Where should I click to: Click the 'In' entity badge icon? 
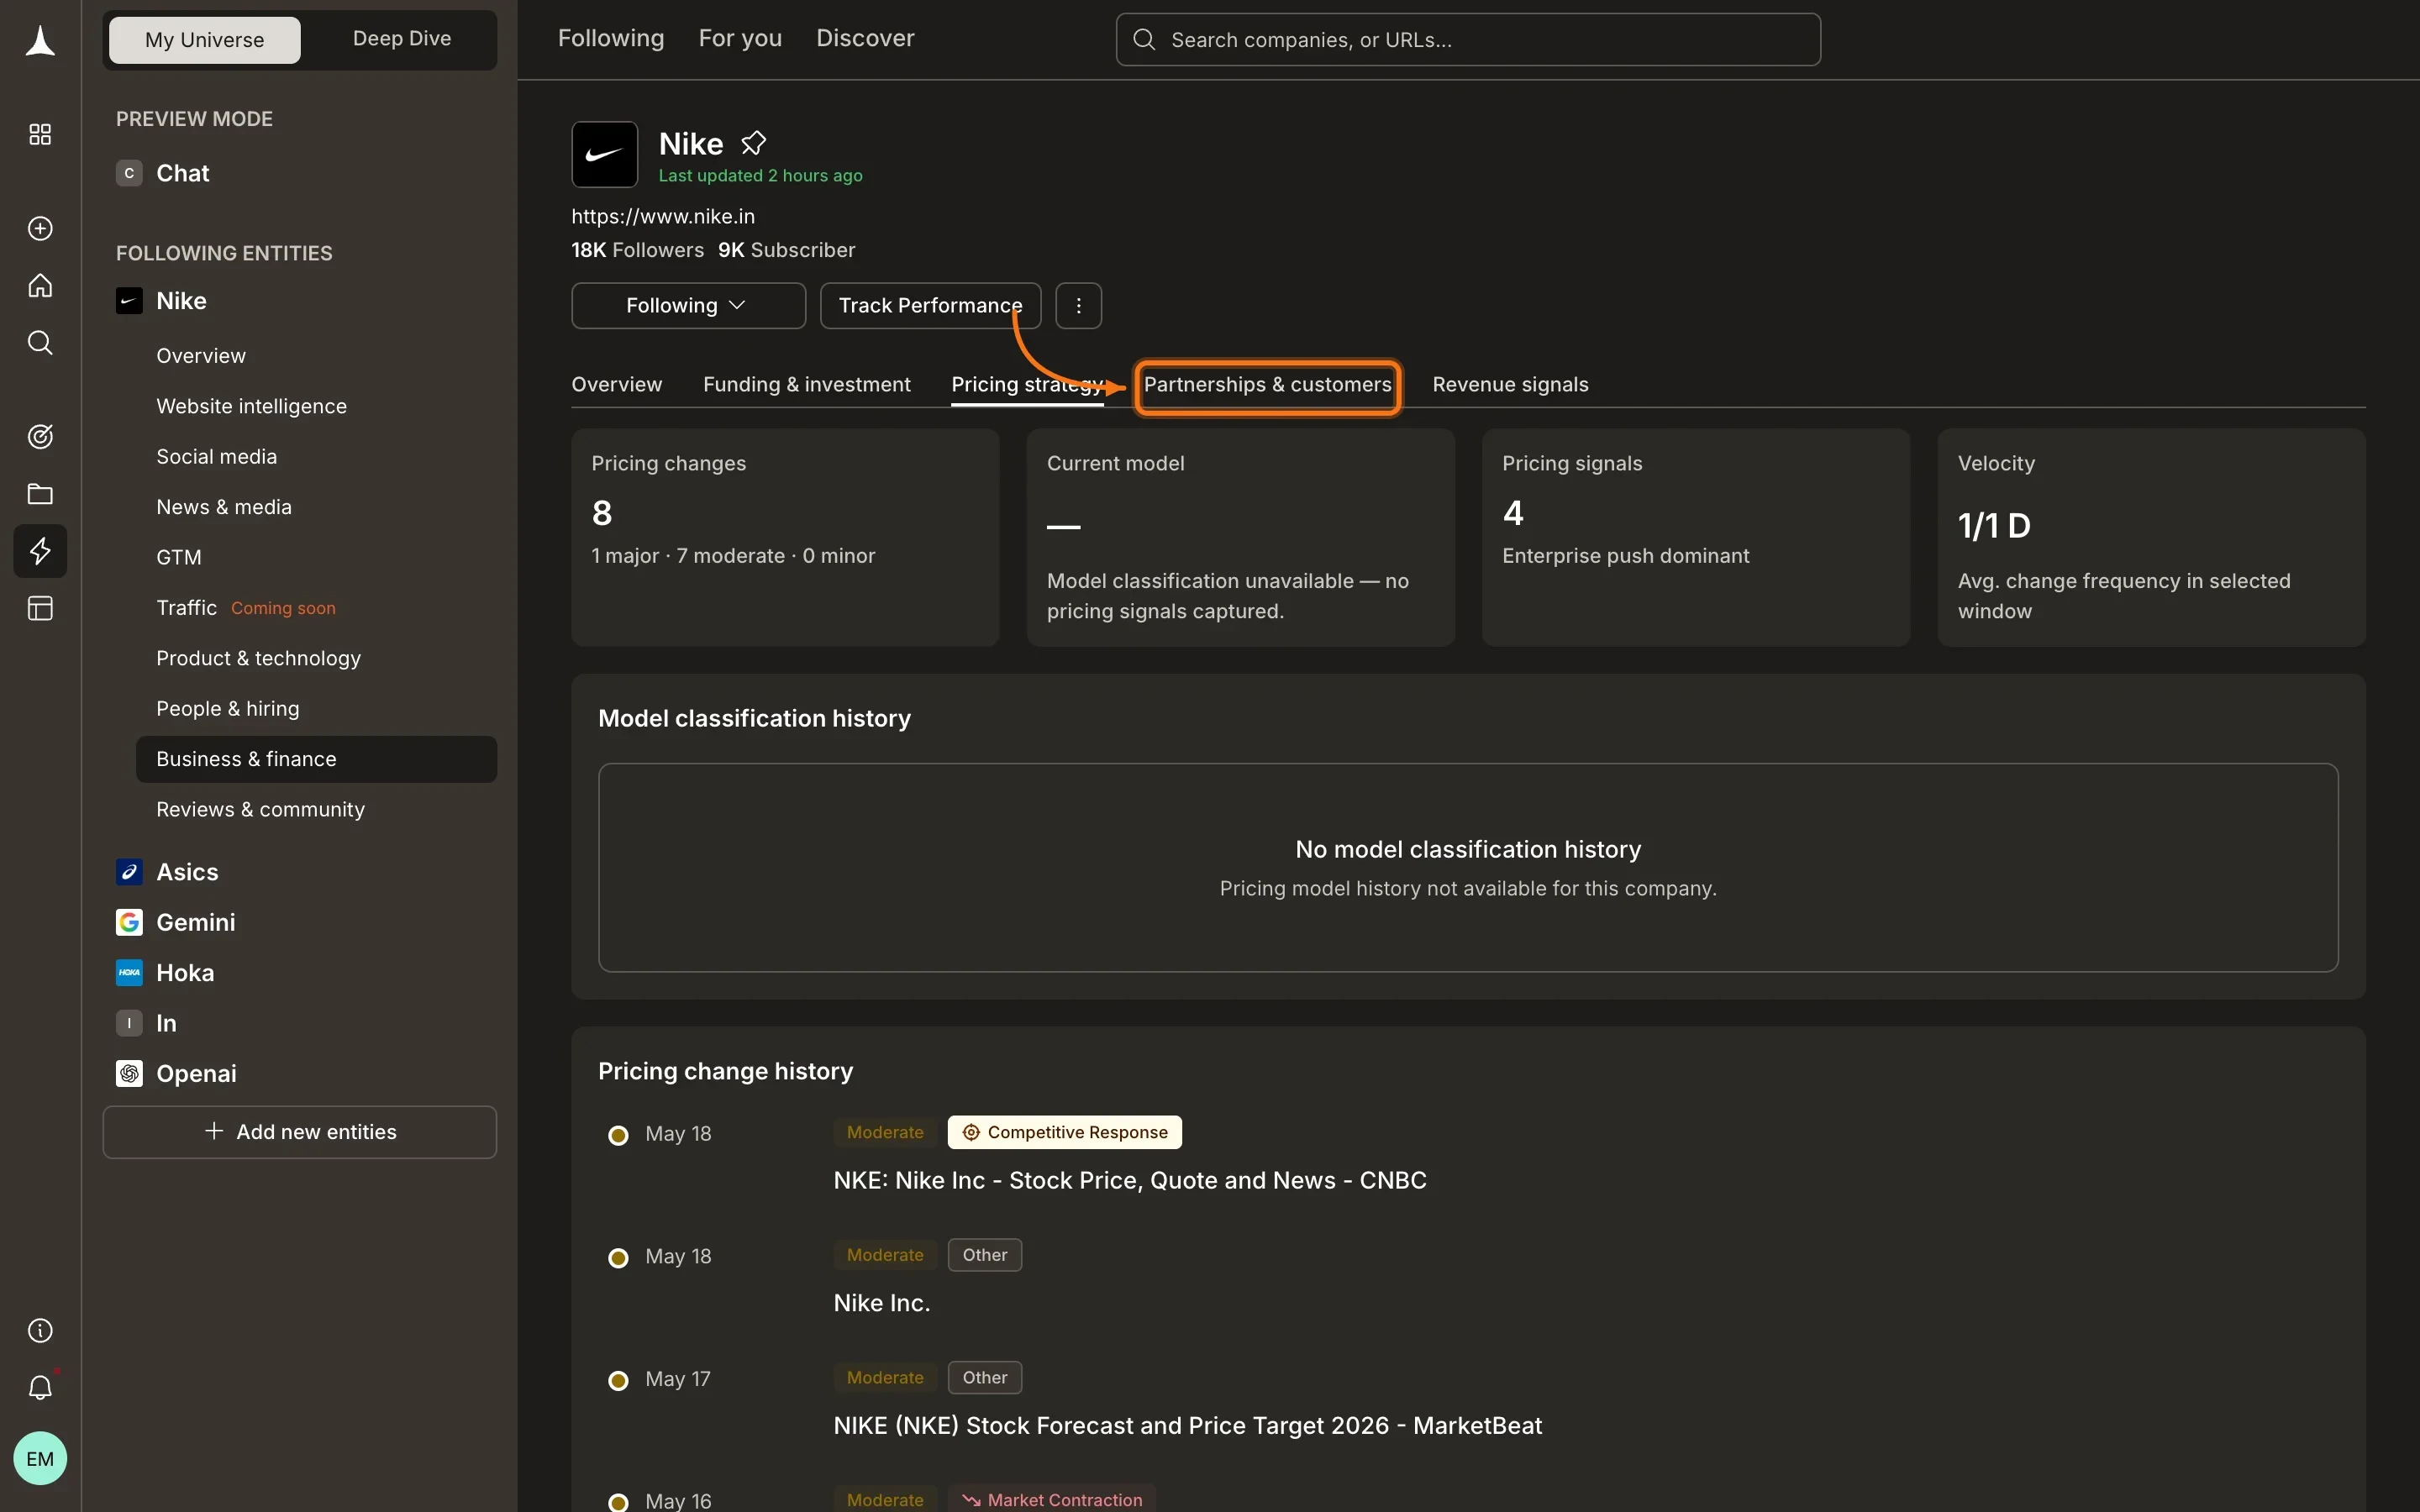coord(129,1023)
